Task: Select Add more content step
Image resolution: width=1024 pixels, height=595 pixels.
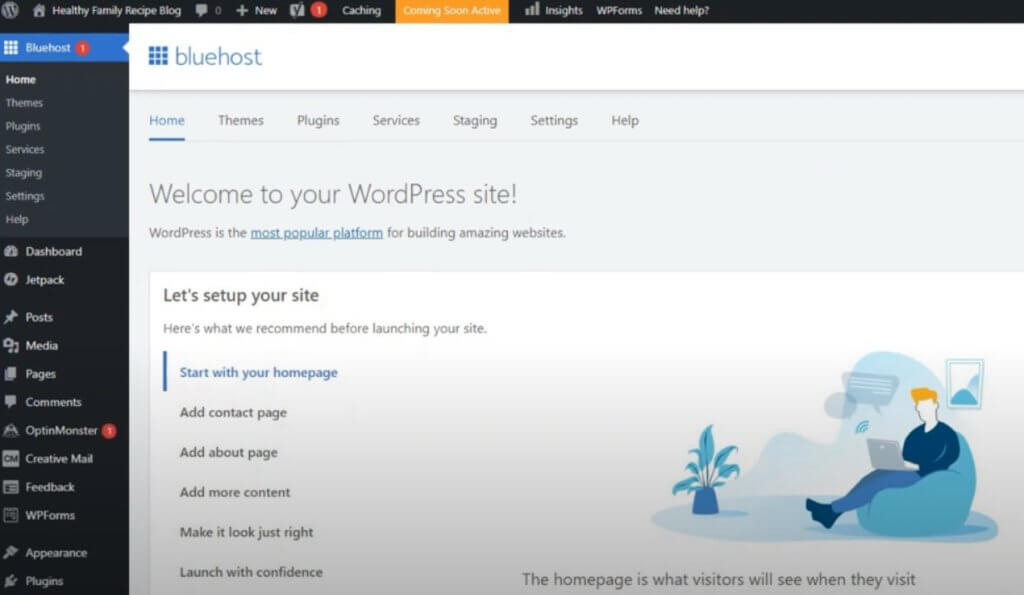Action: click(x=235, y=492)
